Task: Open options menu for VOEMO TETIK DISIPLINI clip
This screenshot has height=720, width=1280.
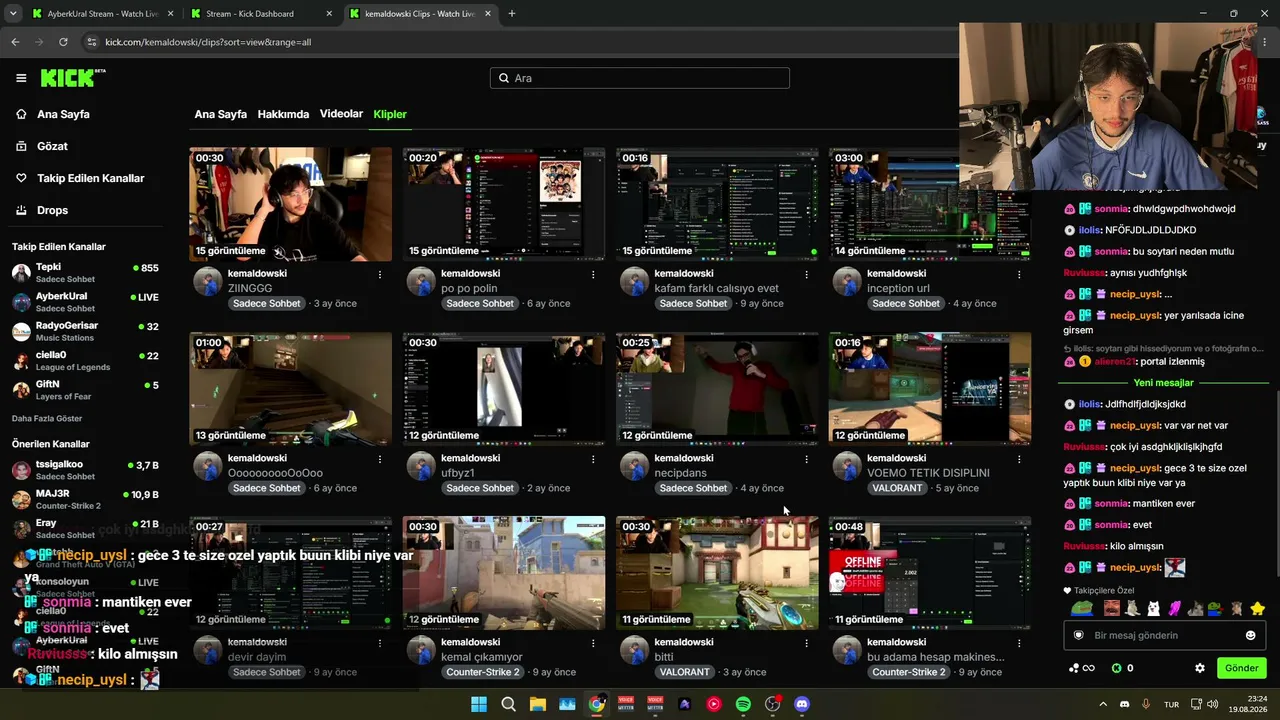Action: click(1020, 459)
